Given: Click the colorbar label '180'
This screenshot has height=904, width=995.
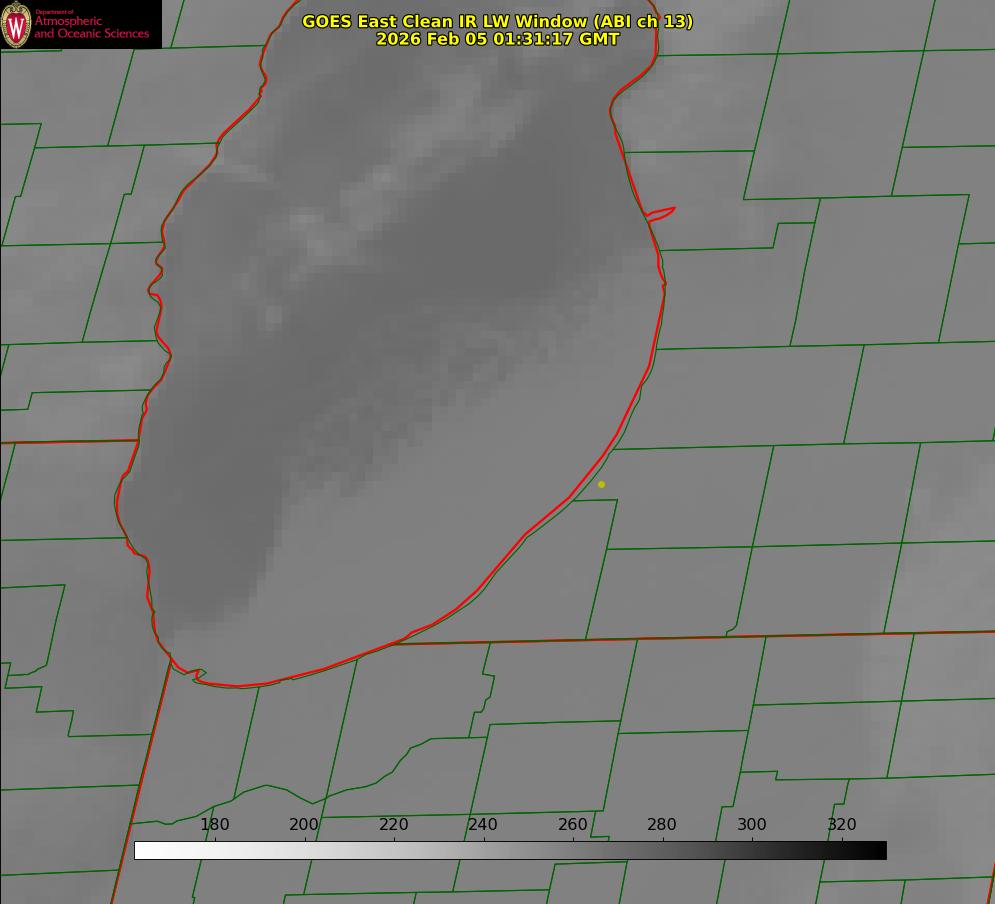Looking at the screenshot, I should click(x=214, y=824).
